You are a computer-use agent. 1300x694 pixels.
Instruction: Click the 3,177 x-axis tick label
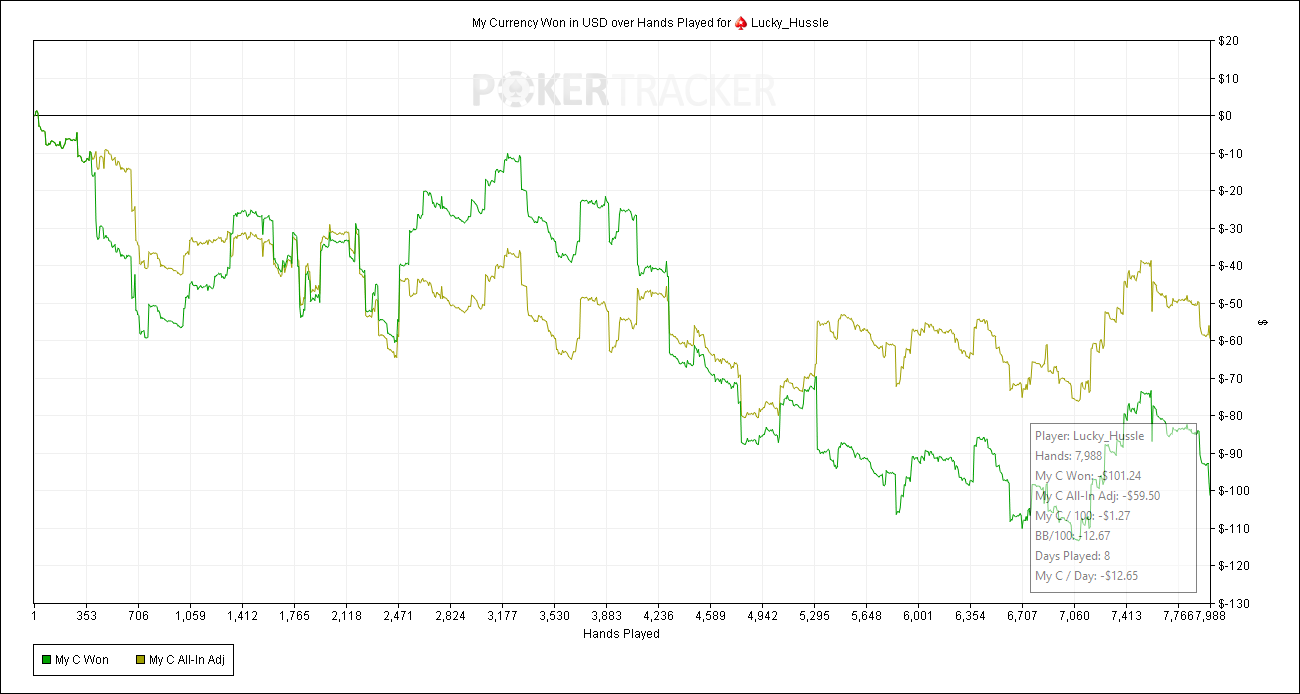tap(502, 617)
